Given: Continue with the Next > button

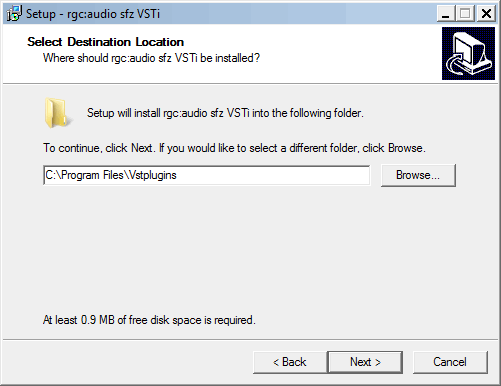Looking at the screenshot, I should [365, 362].
